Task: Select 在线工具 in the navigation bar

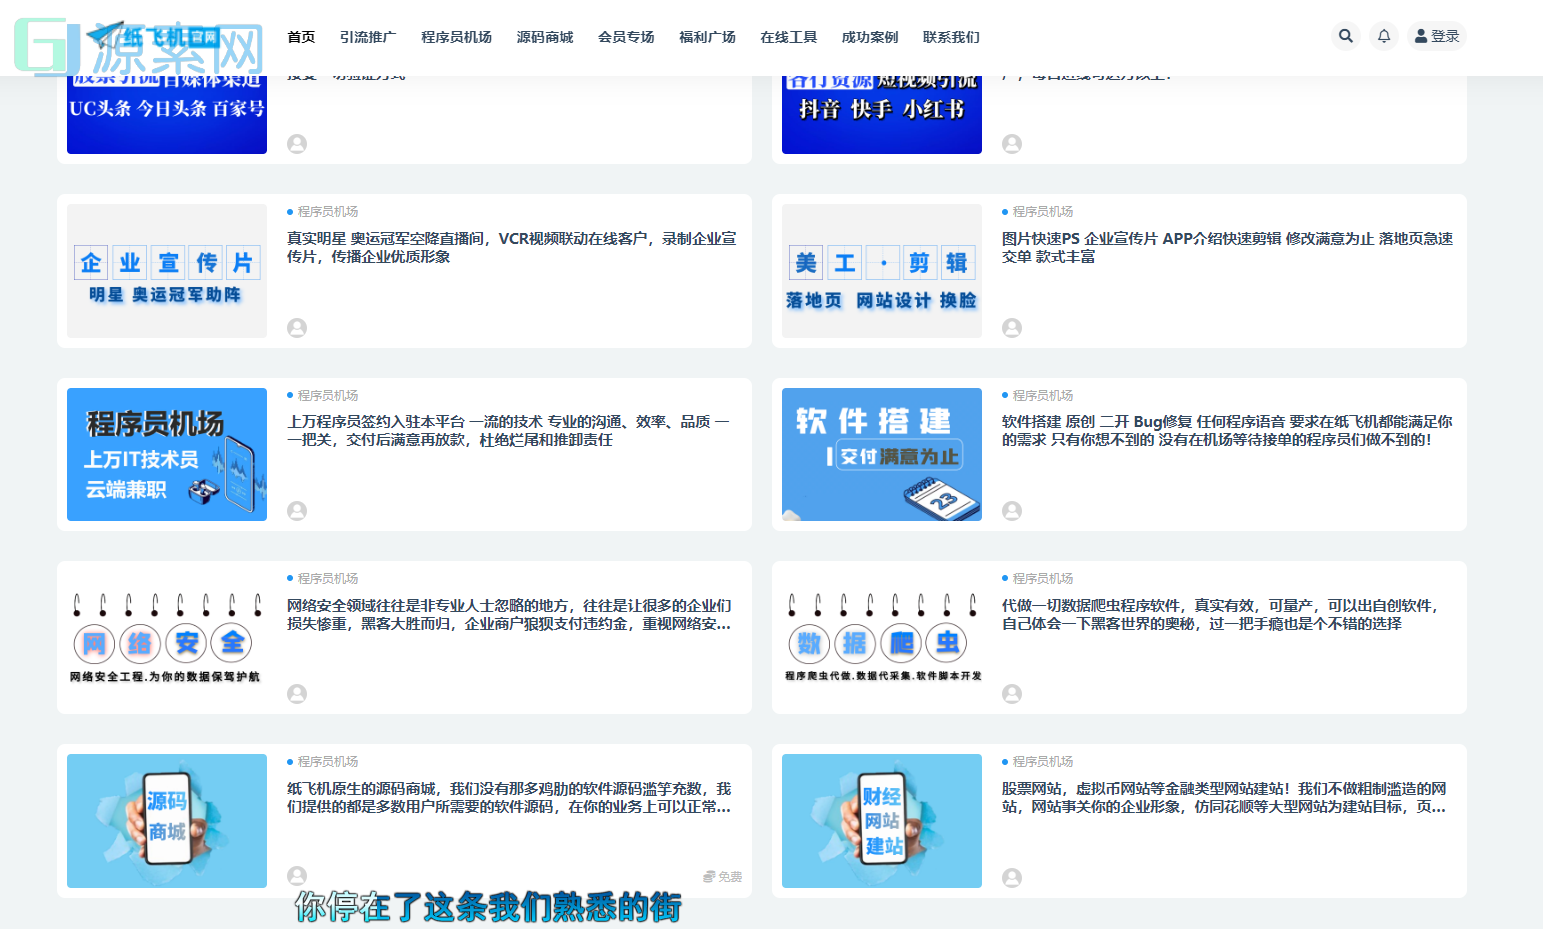Action: [789, 36]
